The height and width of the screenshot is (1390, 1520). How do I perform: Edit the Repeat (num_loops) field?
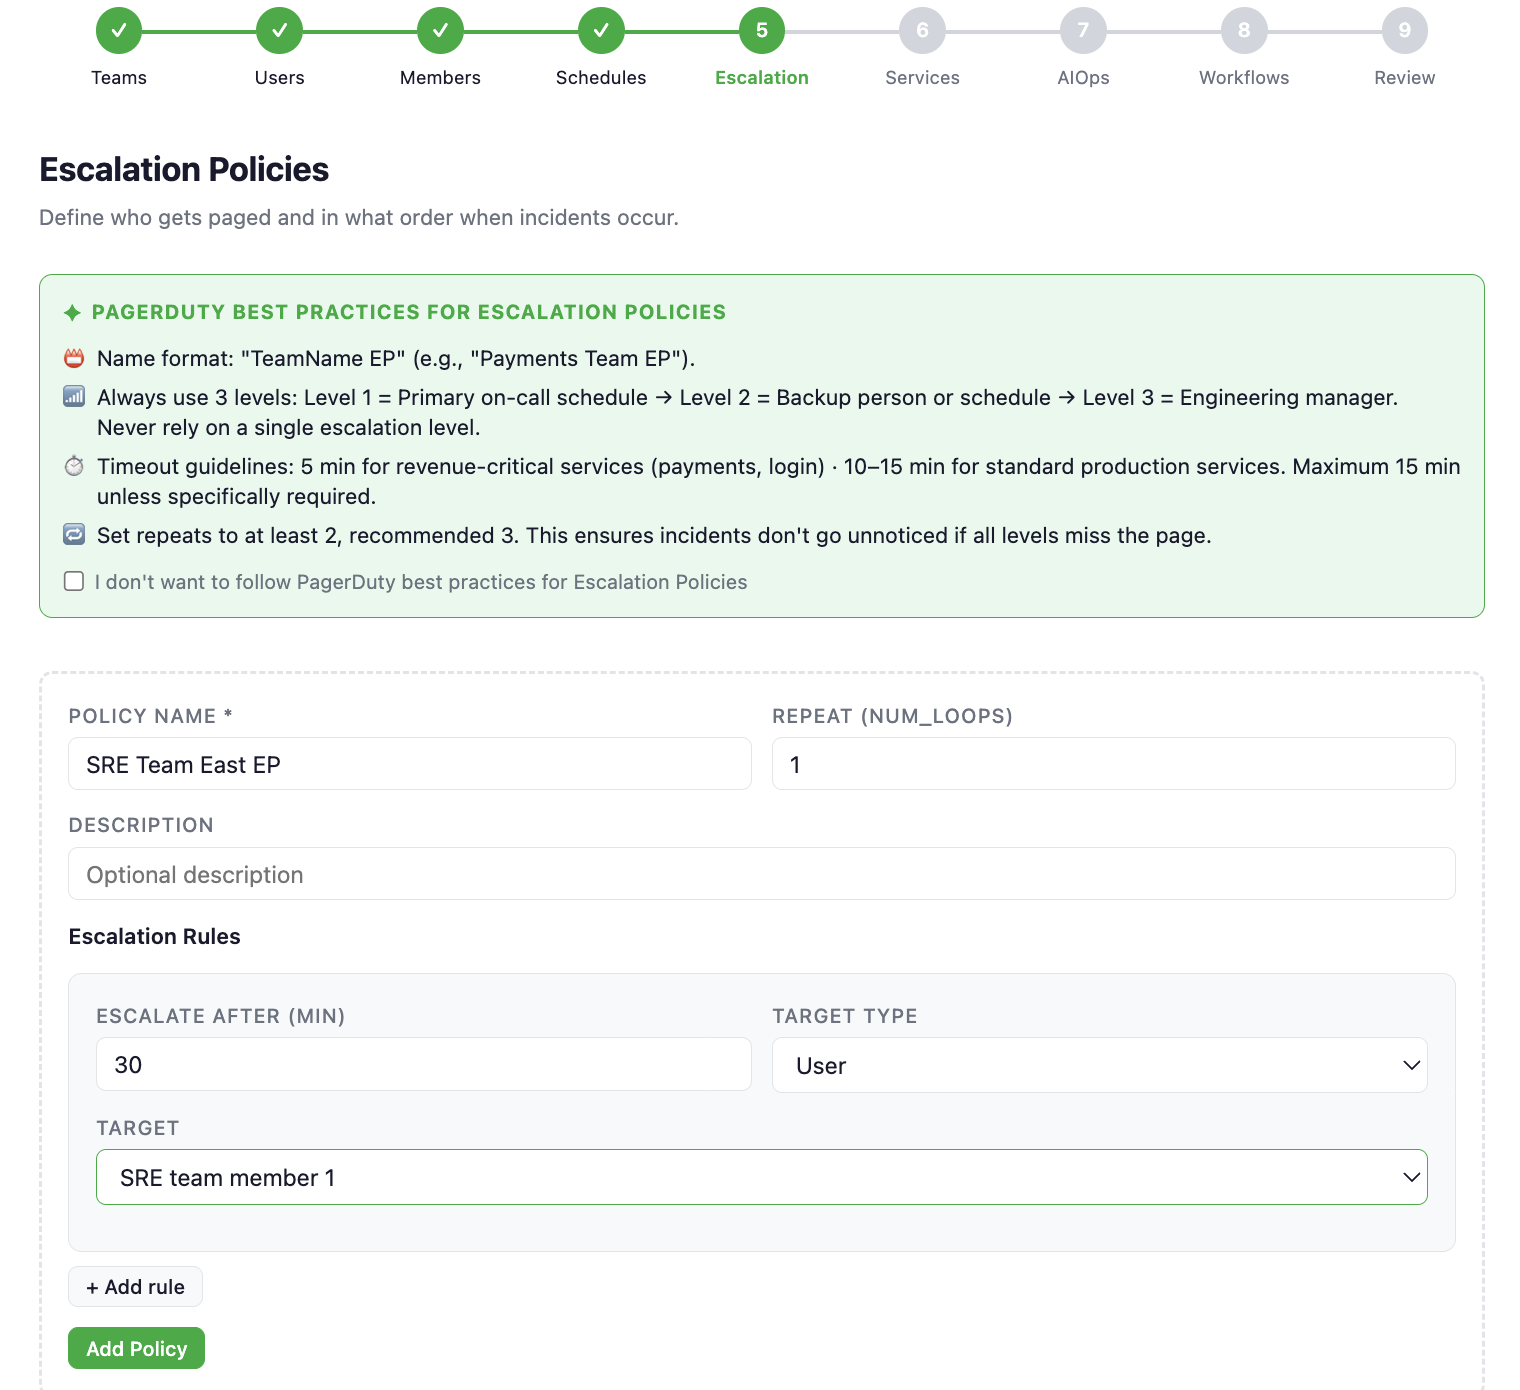pos(1114,764)
